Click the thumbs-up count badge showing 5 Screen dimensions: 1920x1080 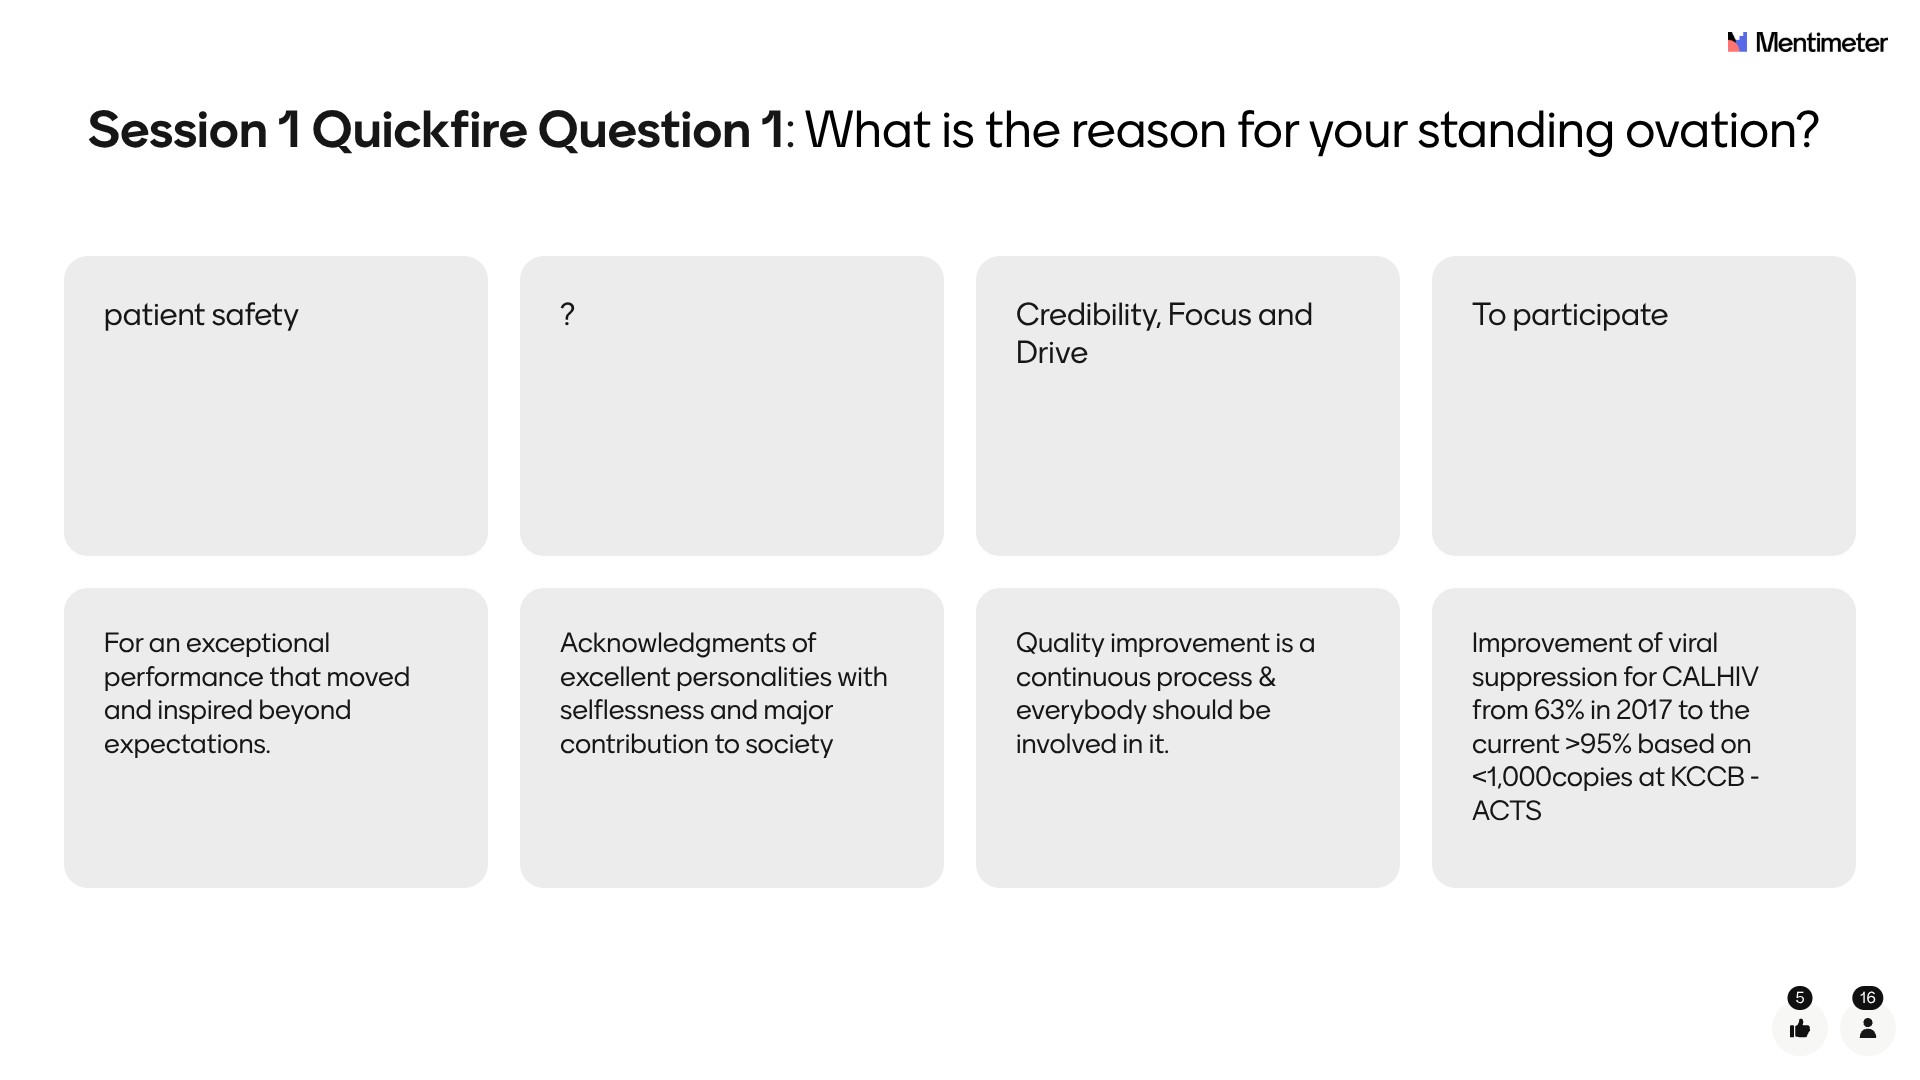coord(1800,997)
